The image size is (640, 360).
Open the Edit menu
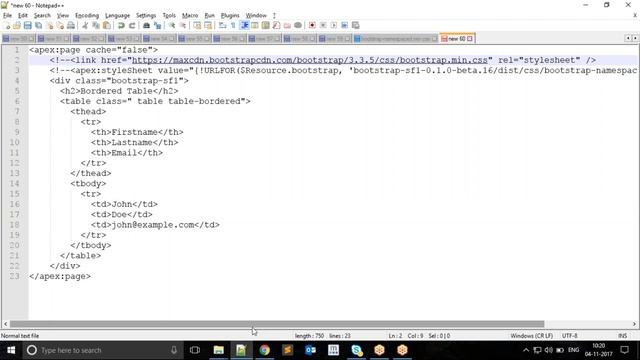(23, 16)
